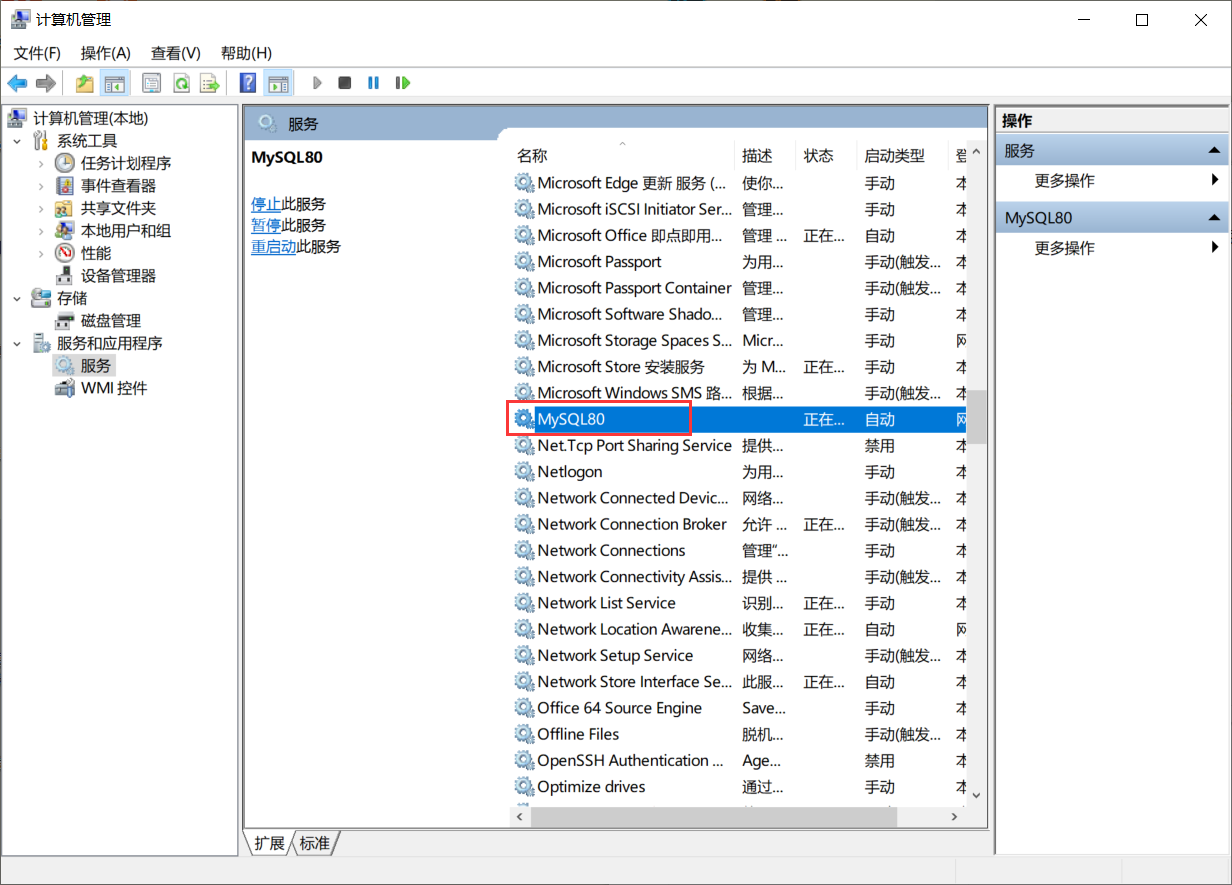
Task: Expand the 性能 node arrow
Action: (x=41, y=253)
